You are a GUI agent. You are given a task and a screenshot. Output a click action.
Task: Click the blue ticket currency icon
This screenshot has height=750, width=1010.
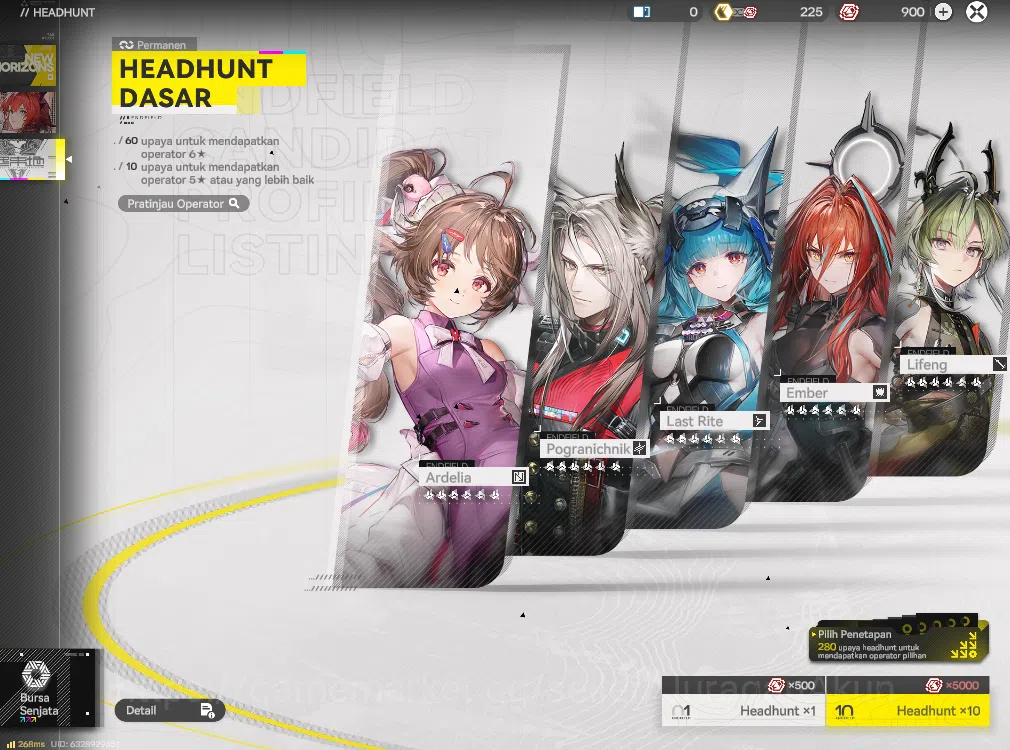[x=642, y=12]
